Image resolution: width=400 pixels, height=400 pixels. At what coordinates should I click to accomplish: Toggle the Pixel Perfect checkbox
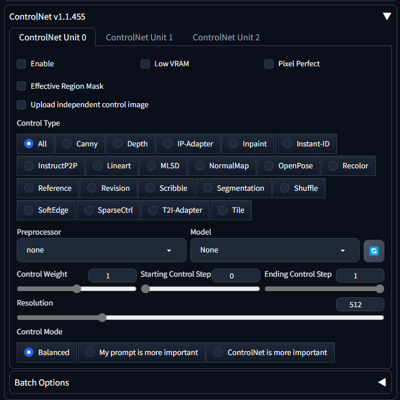click(x=269, y=64)
